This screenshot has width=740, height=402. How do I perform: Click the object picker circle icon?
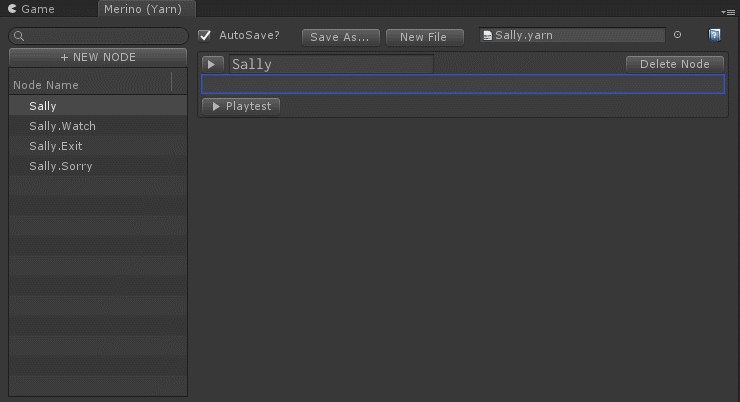point(677,35)
